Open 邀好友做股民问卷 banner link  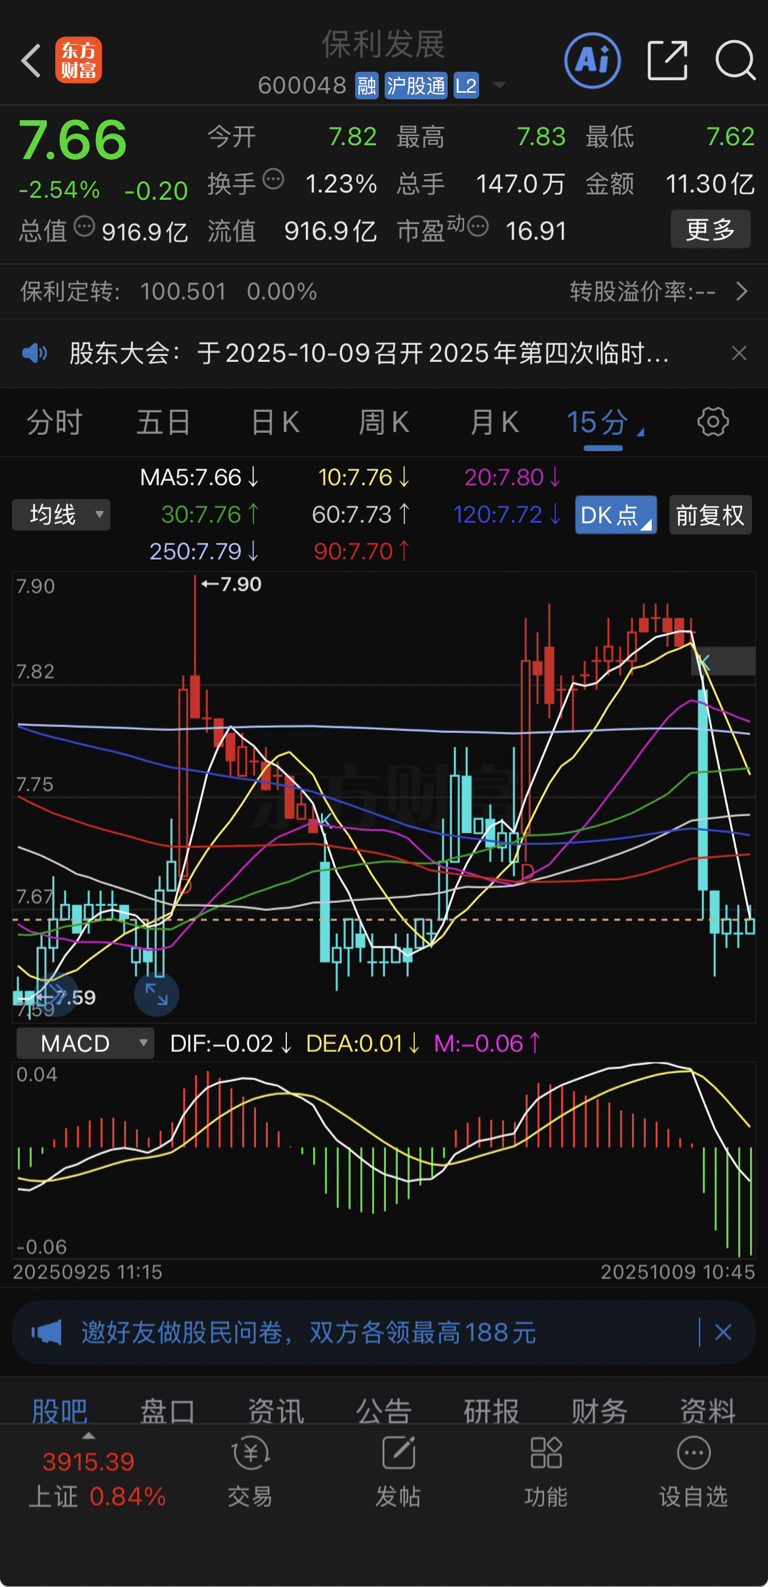[308, 1332]
